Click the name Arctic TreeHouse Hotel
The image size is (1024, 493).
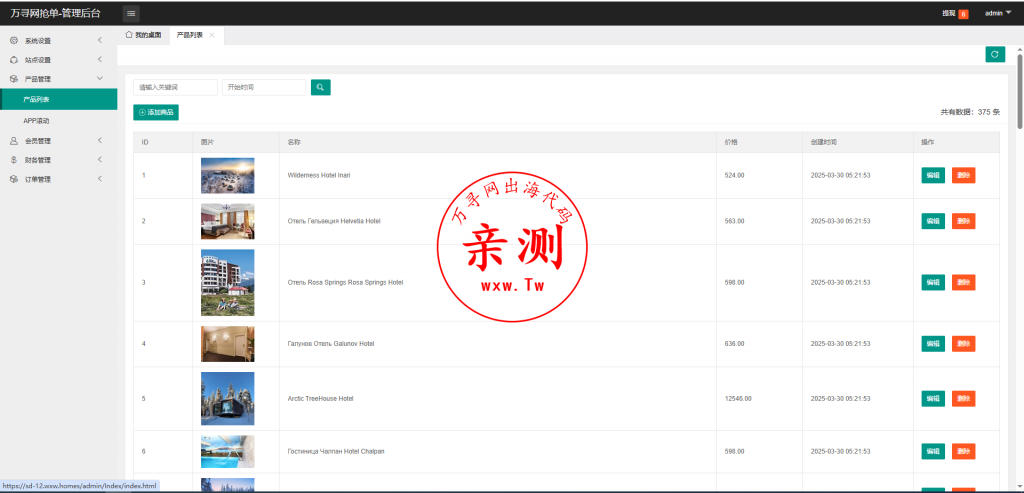[x=320, y=398]
